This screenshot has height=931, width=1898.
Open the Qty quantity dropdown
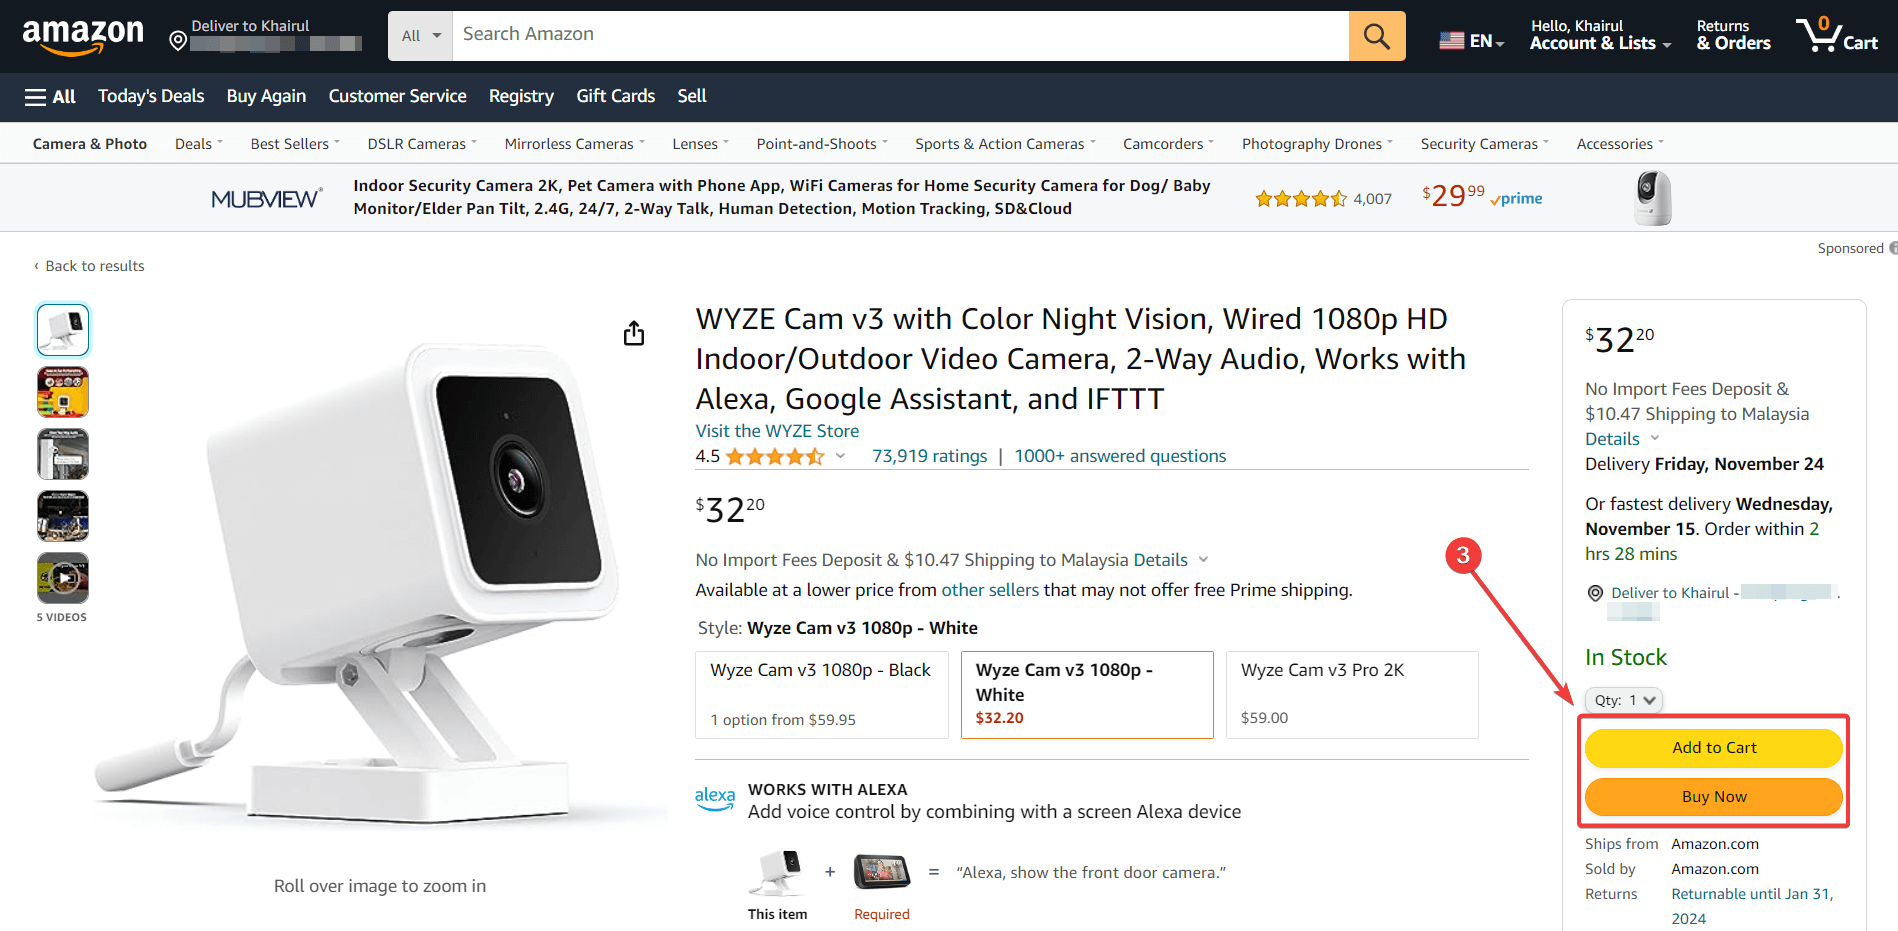(x=1623, y=700)
